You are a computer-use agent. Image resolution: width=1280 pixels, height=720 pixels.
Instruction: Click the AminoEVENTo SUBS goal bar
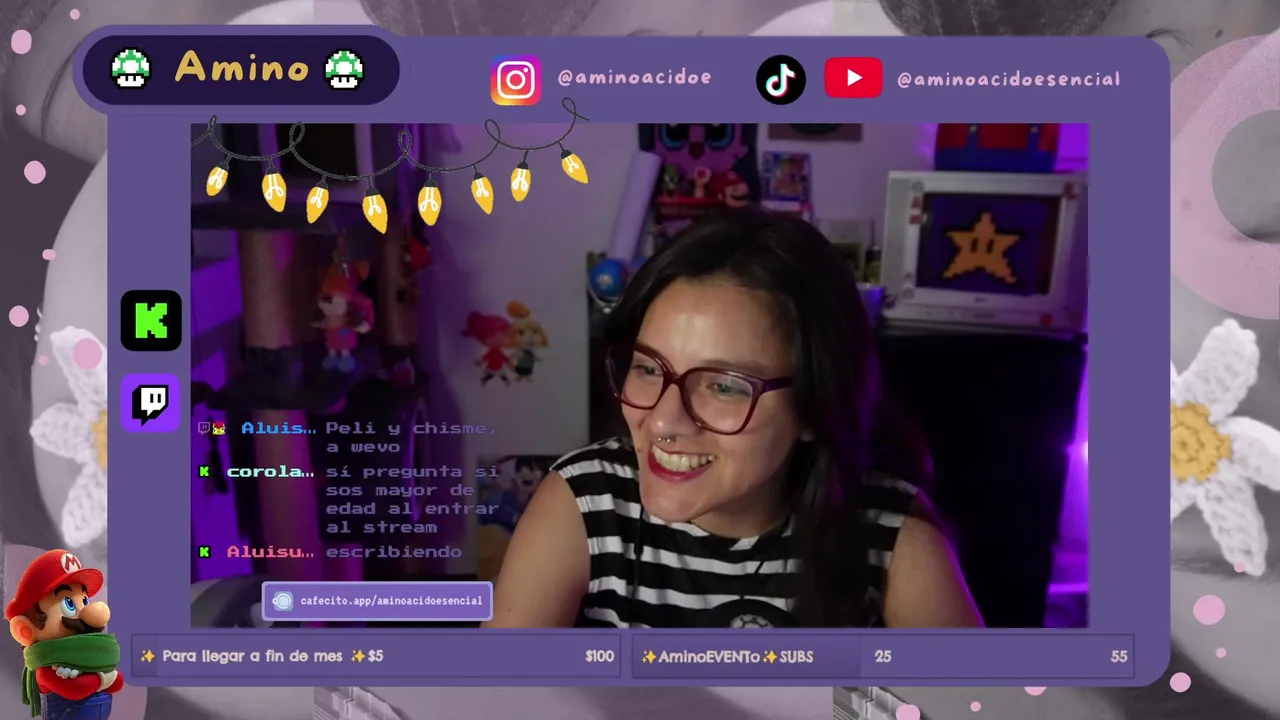click(883, 657)
